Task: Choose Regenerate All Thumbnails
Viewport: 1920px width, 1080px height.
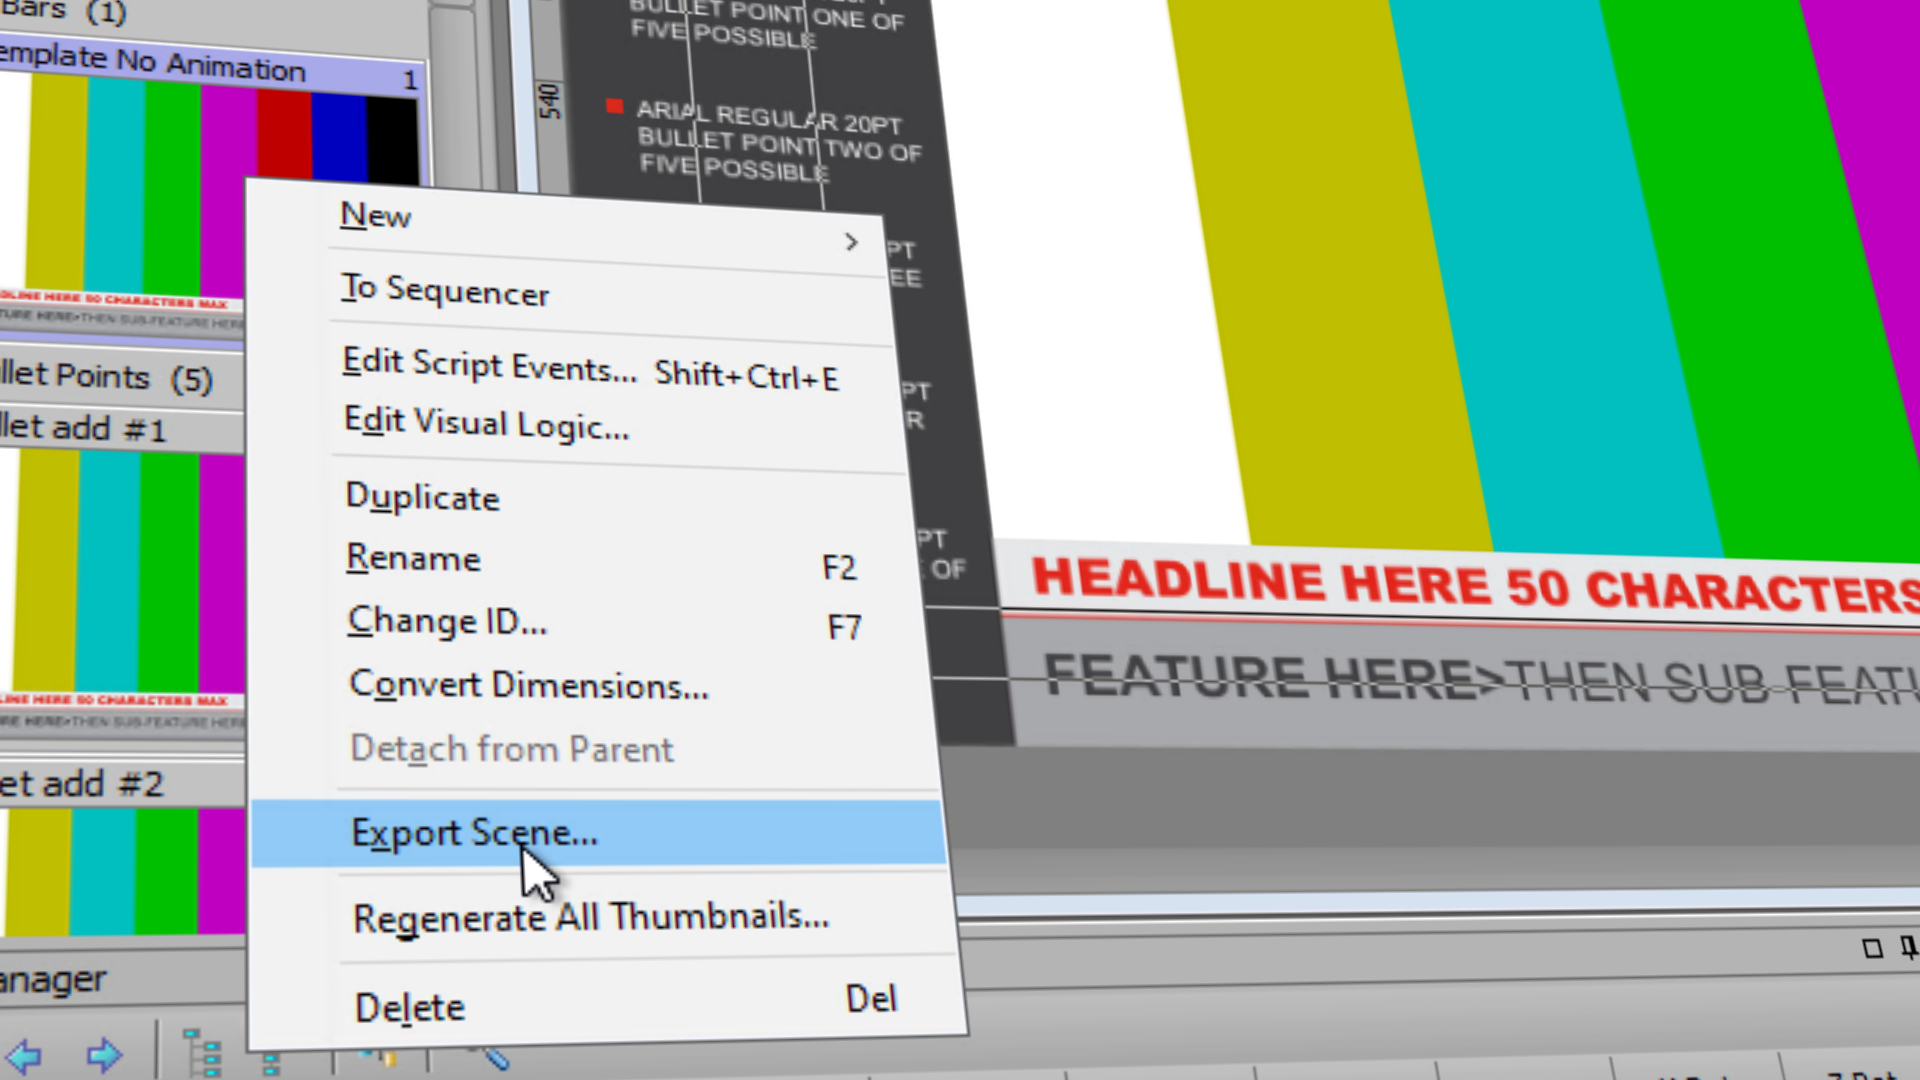Action: point(590,917)
